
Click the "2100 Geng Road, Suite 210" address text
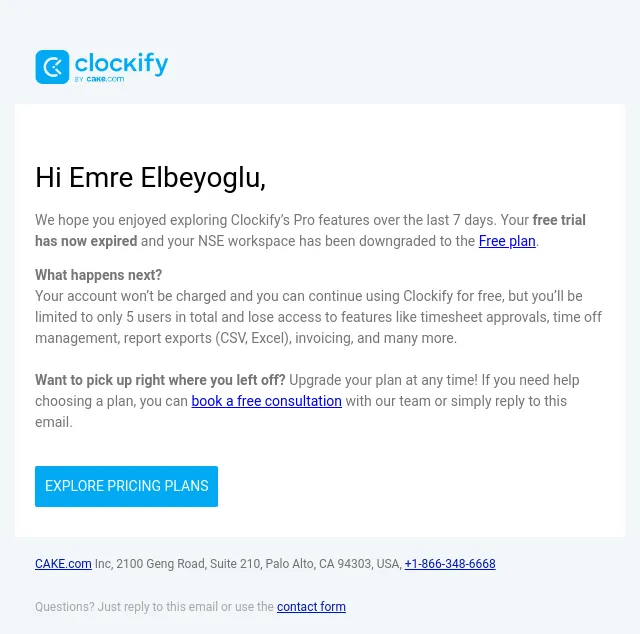click(x=188, y=564)
